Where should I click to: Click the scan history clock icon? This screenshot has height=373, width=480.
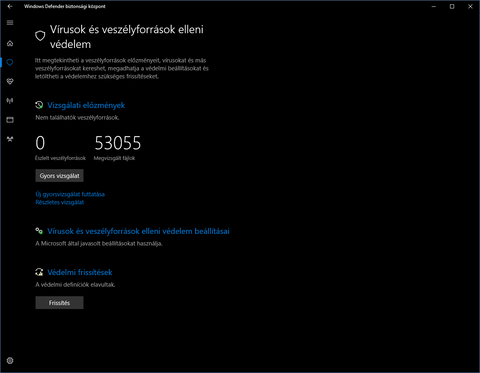39,105
